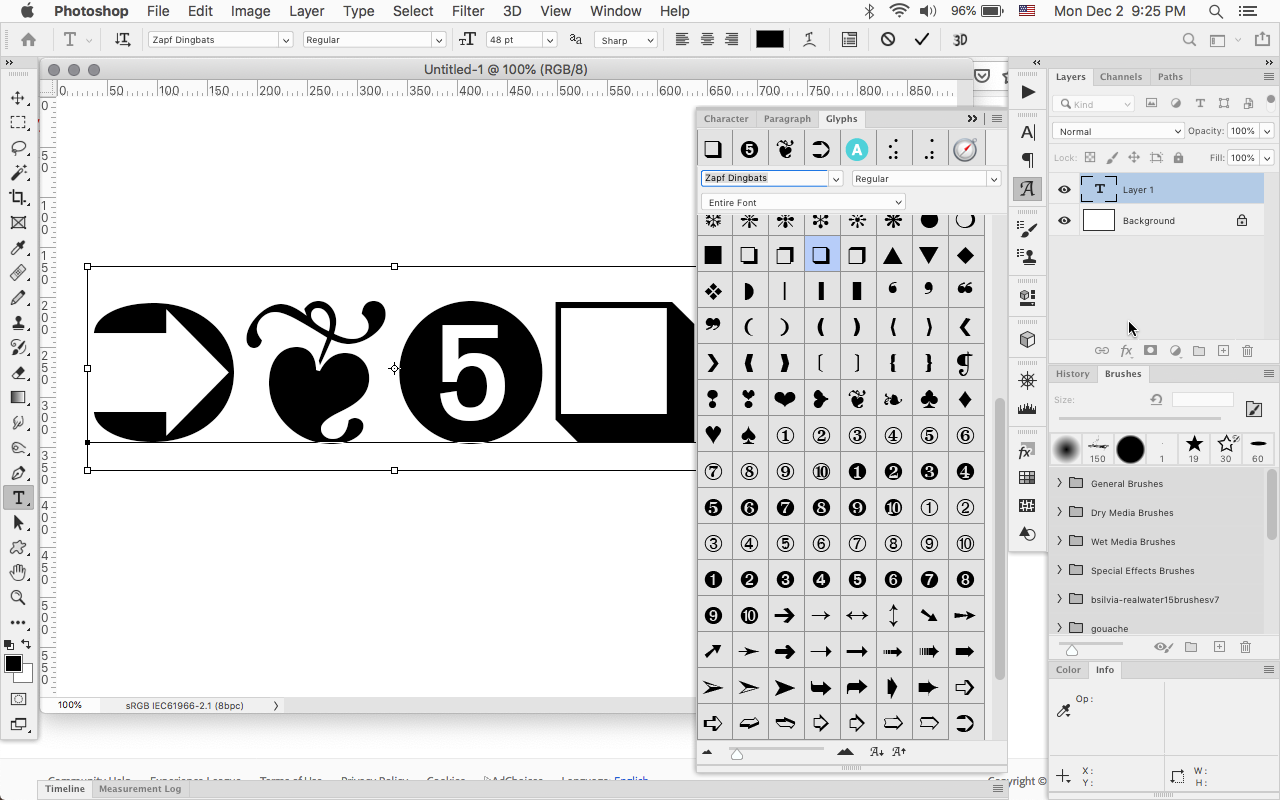The image size is (1280, 800).
Task: Delete the selected layer with the trash icon
Action: 1247,351
